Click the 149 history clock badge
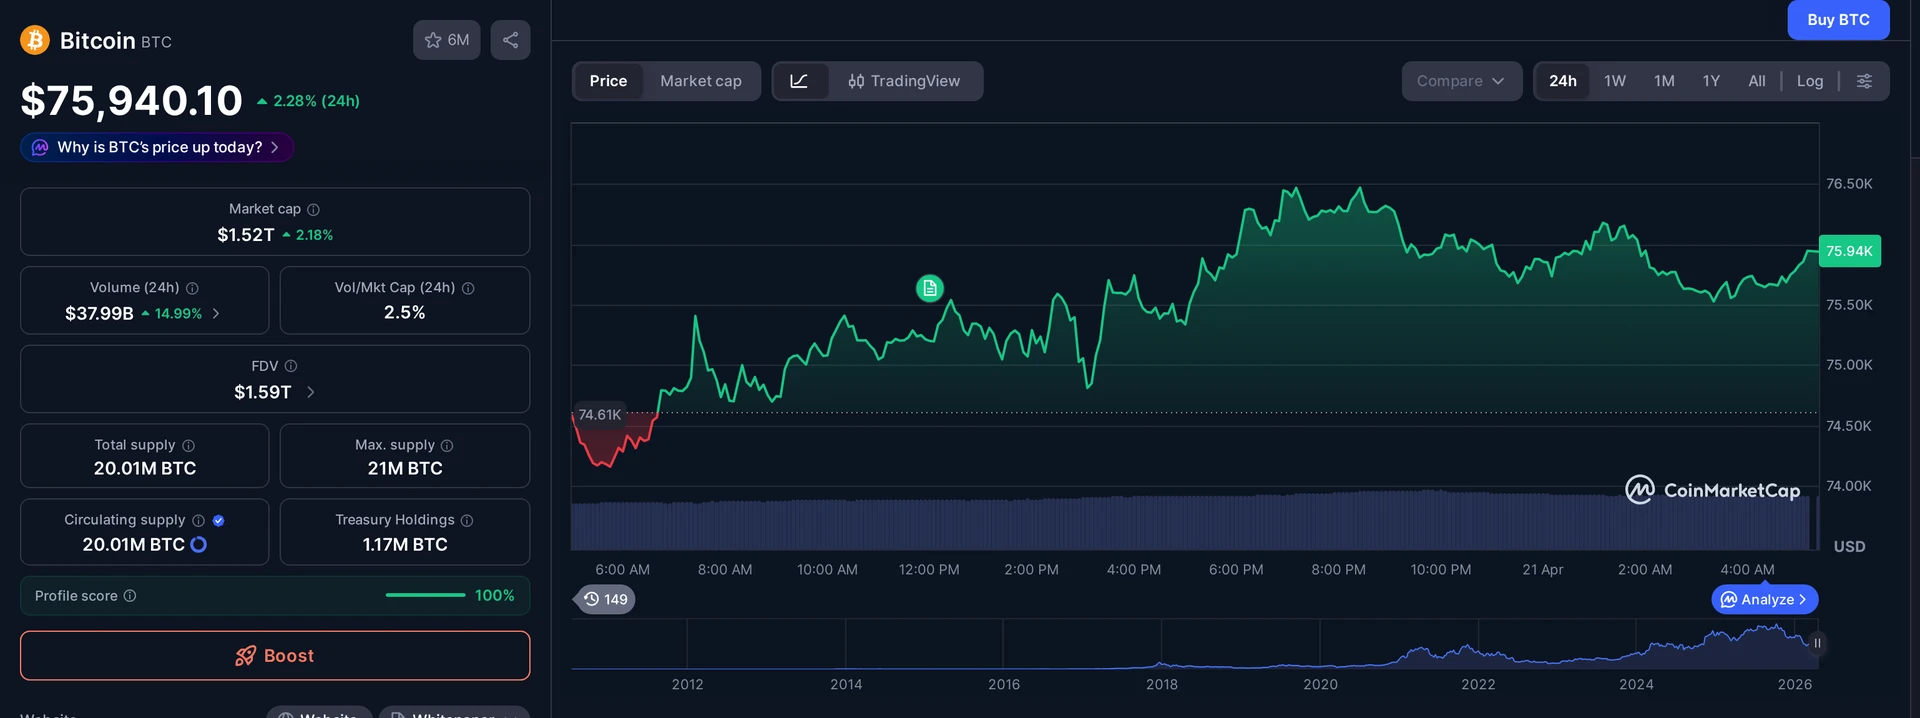This screenshot has height=718, width=1920. point(606,599)
